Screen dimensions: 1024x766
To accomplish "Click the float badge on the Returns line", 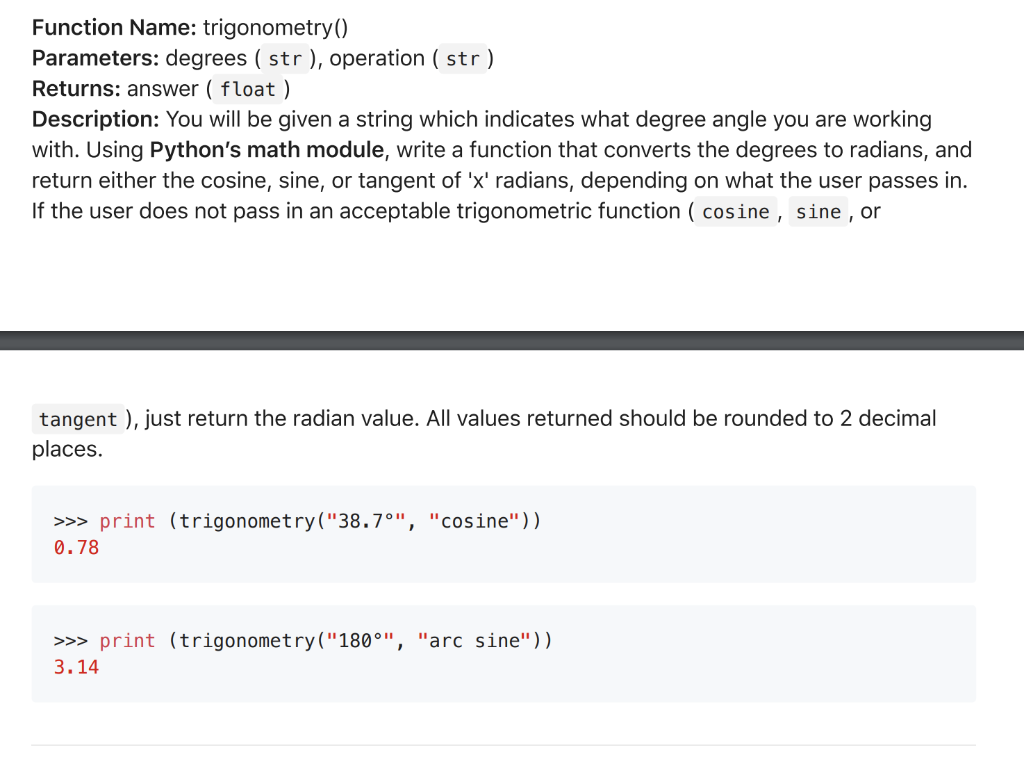I will coord(248,90).
